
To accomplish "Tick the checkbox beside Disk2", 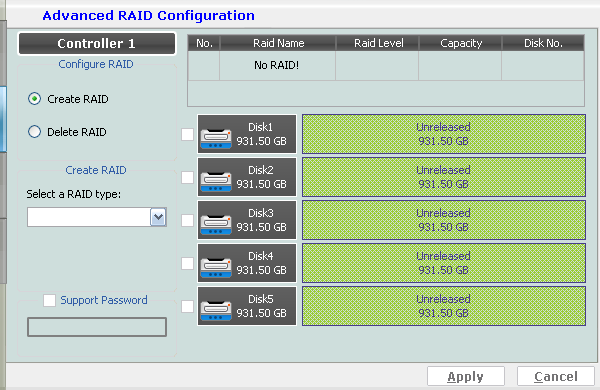I will (188, 178).
